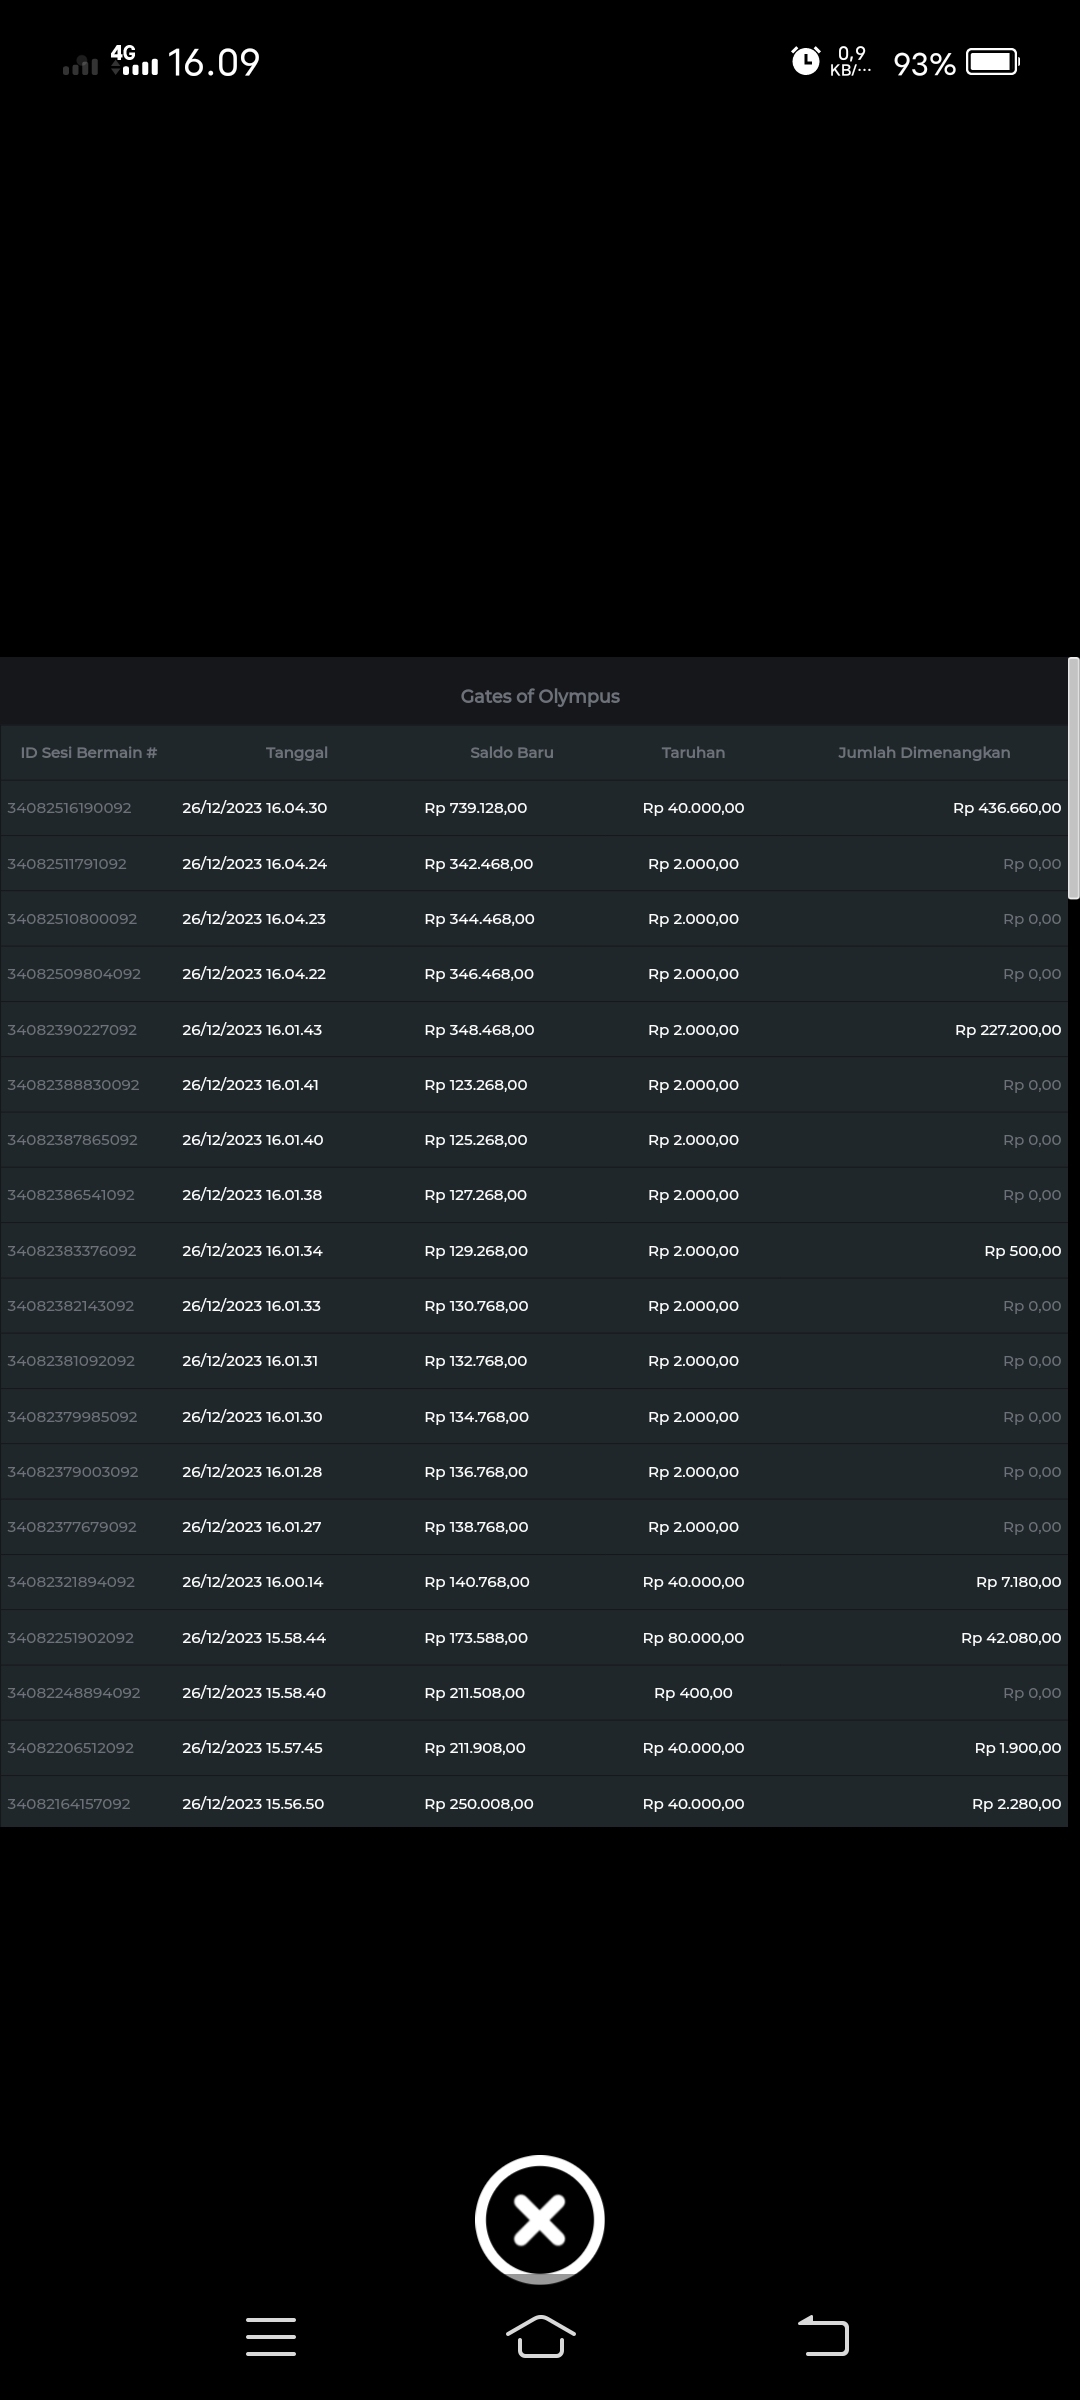Select the Tanggal column header

[x=297, y=753]
